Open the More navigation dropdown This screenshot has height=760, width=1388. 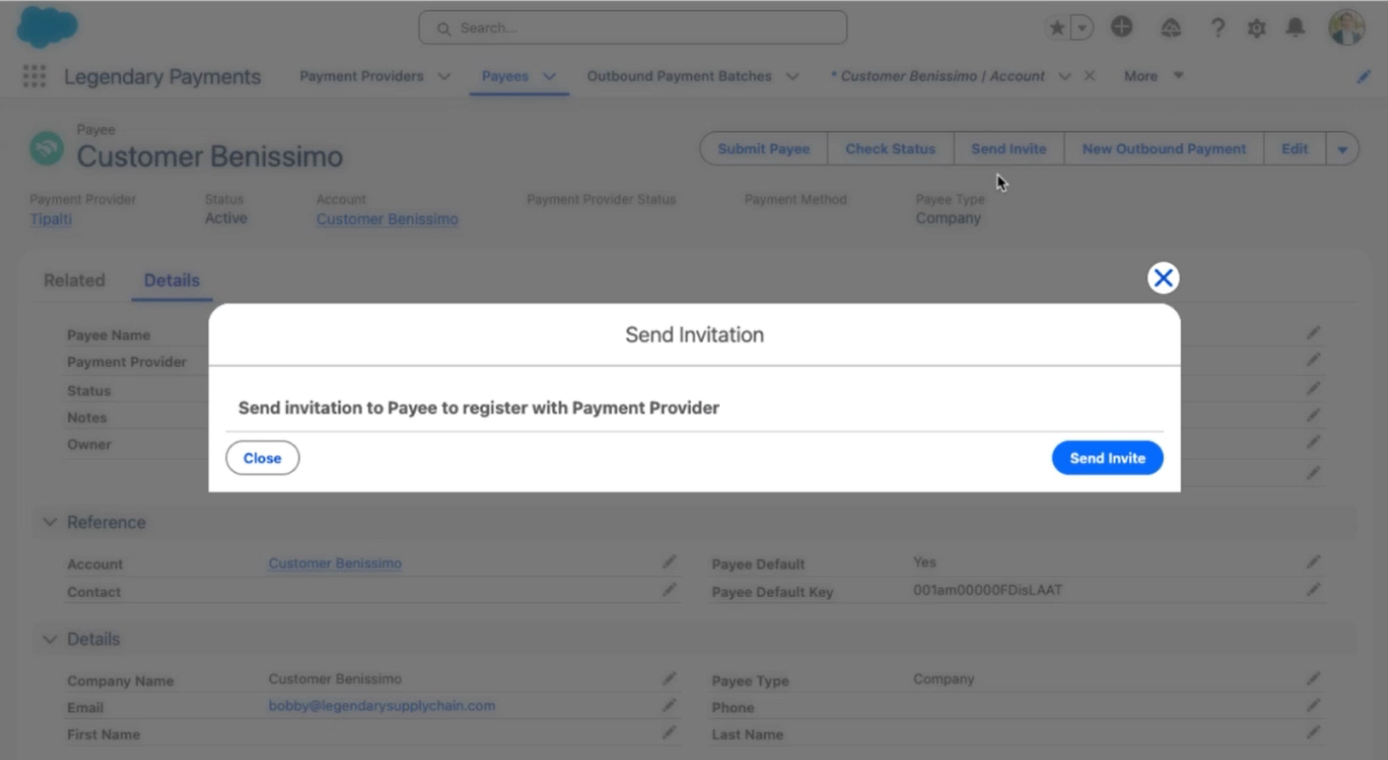1153,76
